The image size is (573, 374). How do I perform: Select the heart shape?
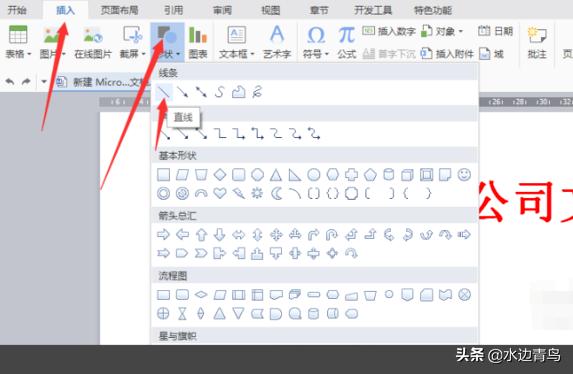[x=220, y=193]
